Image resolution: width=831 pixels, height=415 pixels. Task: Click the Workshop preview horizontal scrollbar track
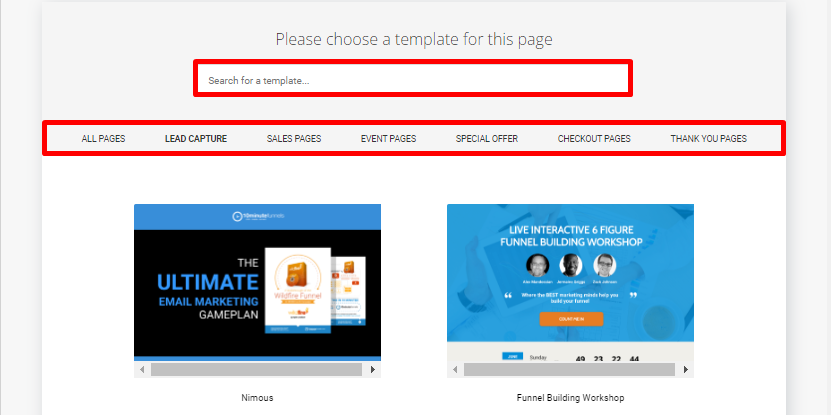(570, 369)
